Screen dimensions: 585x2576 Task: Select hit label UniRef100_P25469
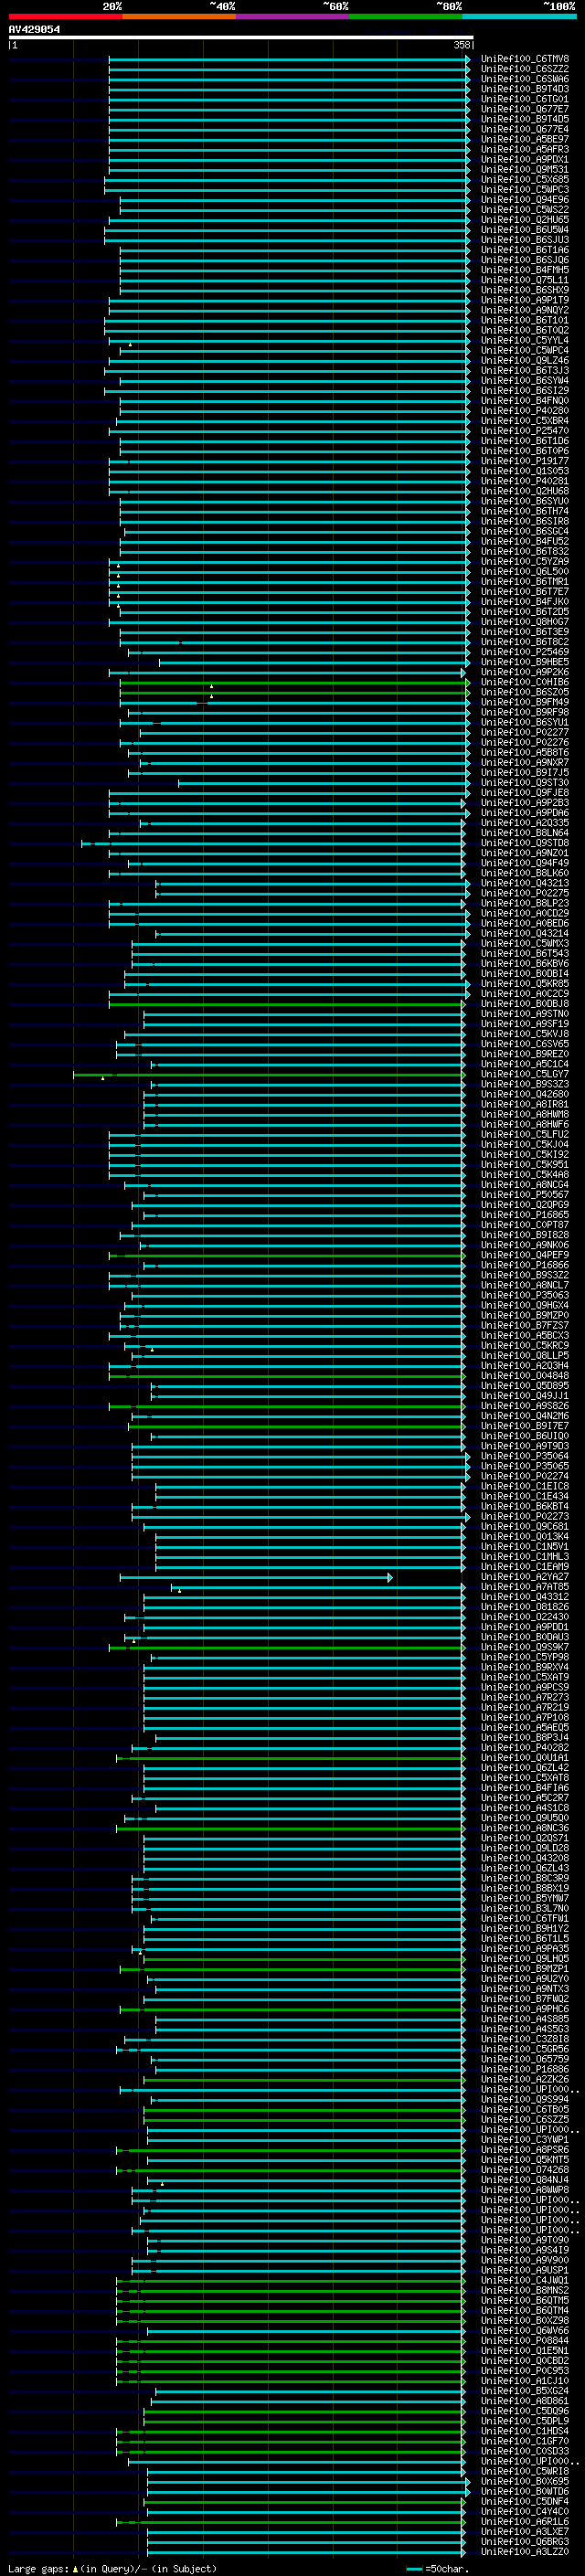click(x=525, y=652)
